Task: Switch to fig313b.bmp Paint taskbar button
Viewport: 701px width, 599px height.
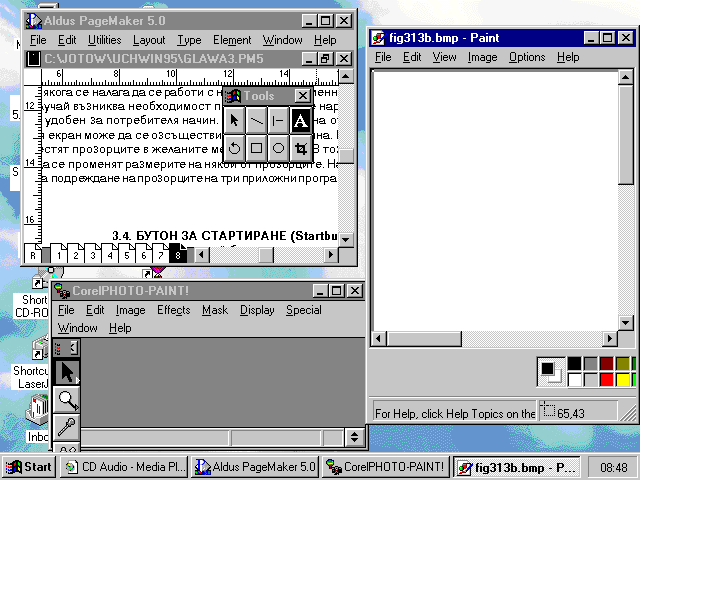Action: click(x=517, y=467)
